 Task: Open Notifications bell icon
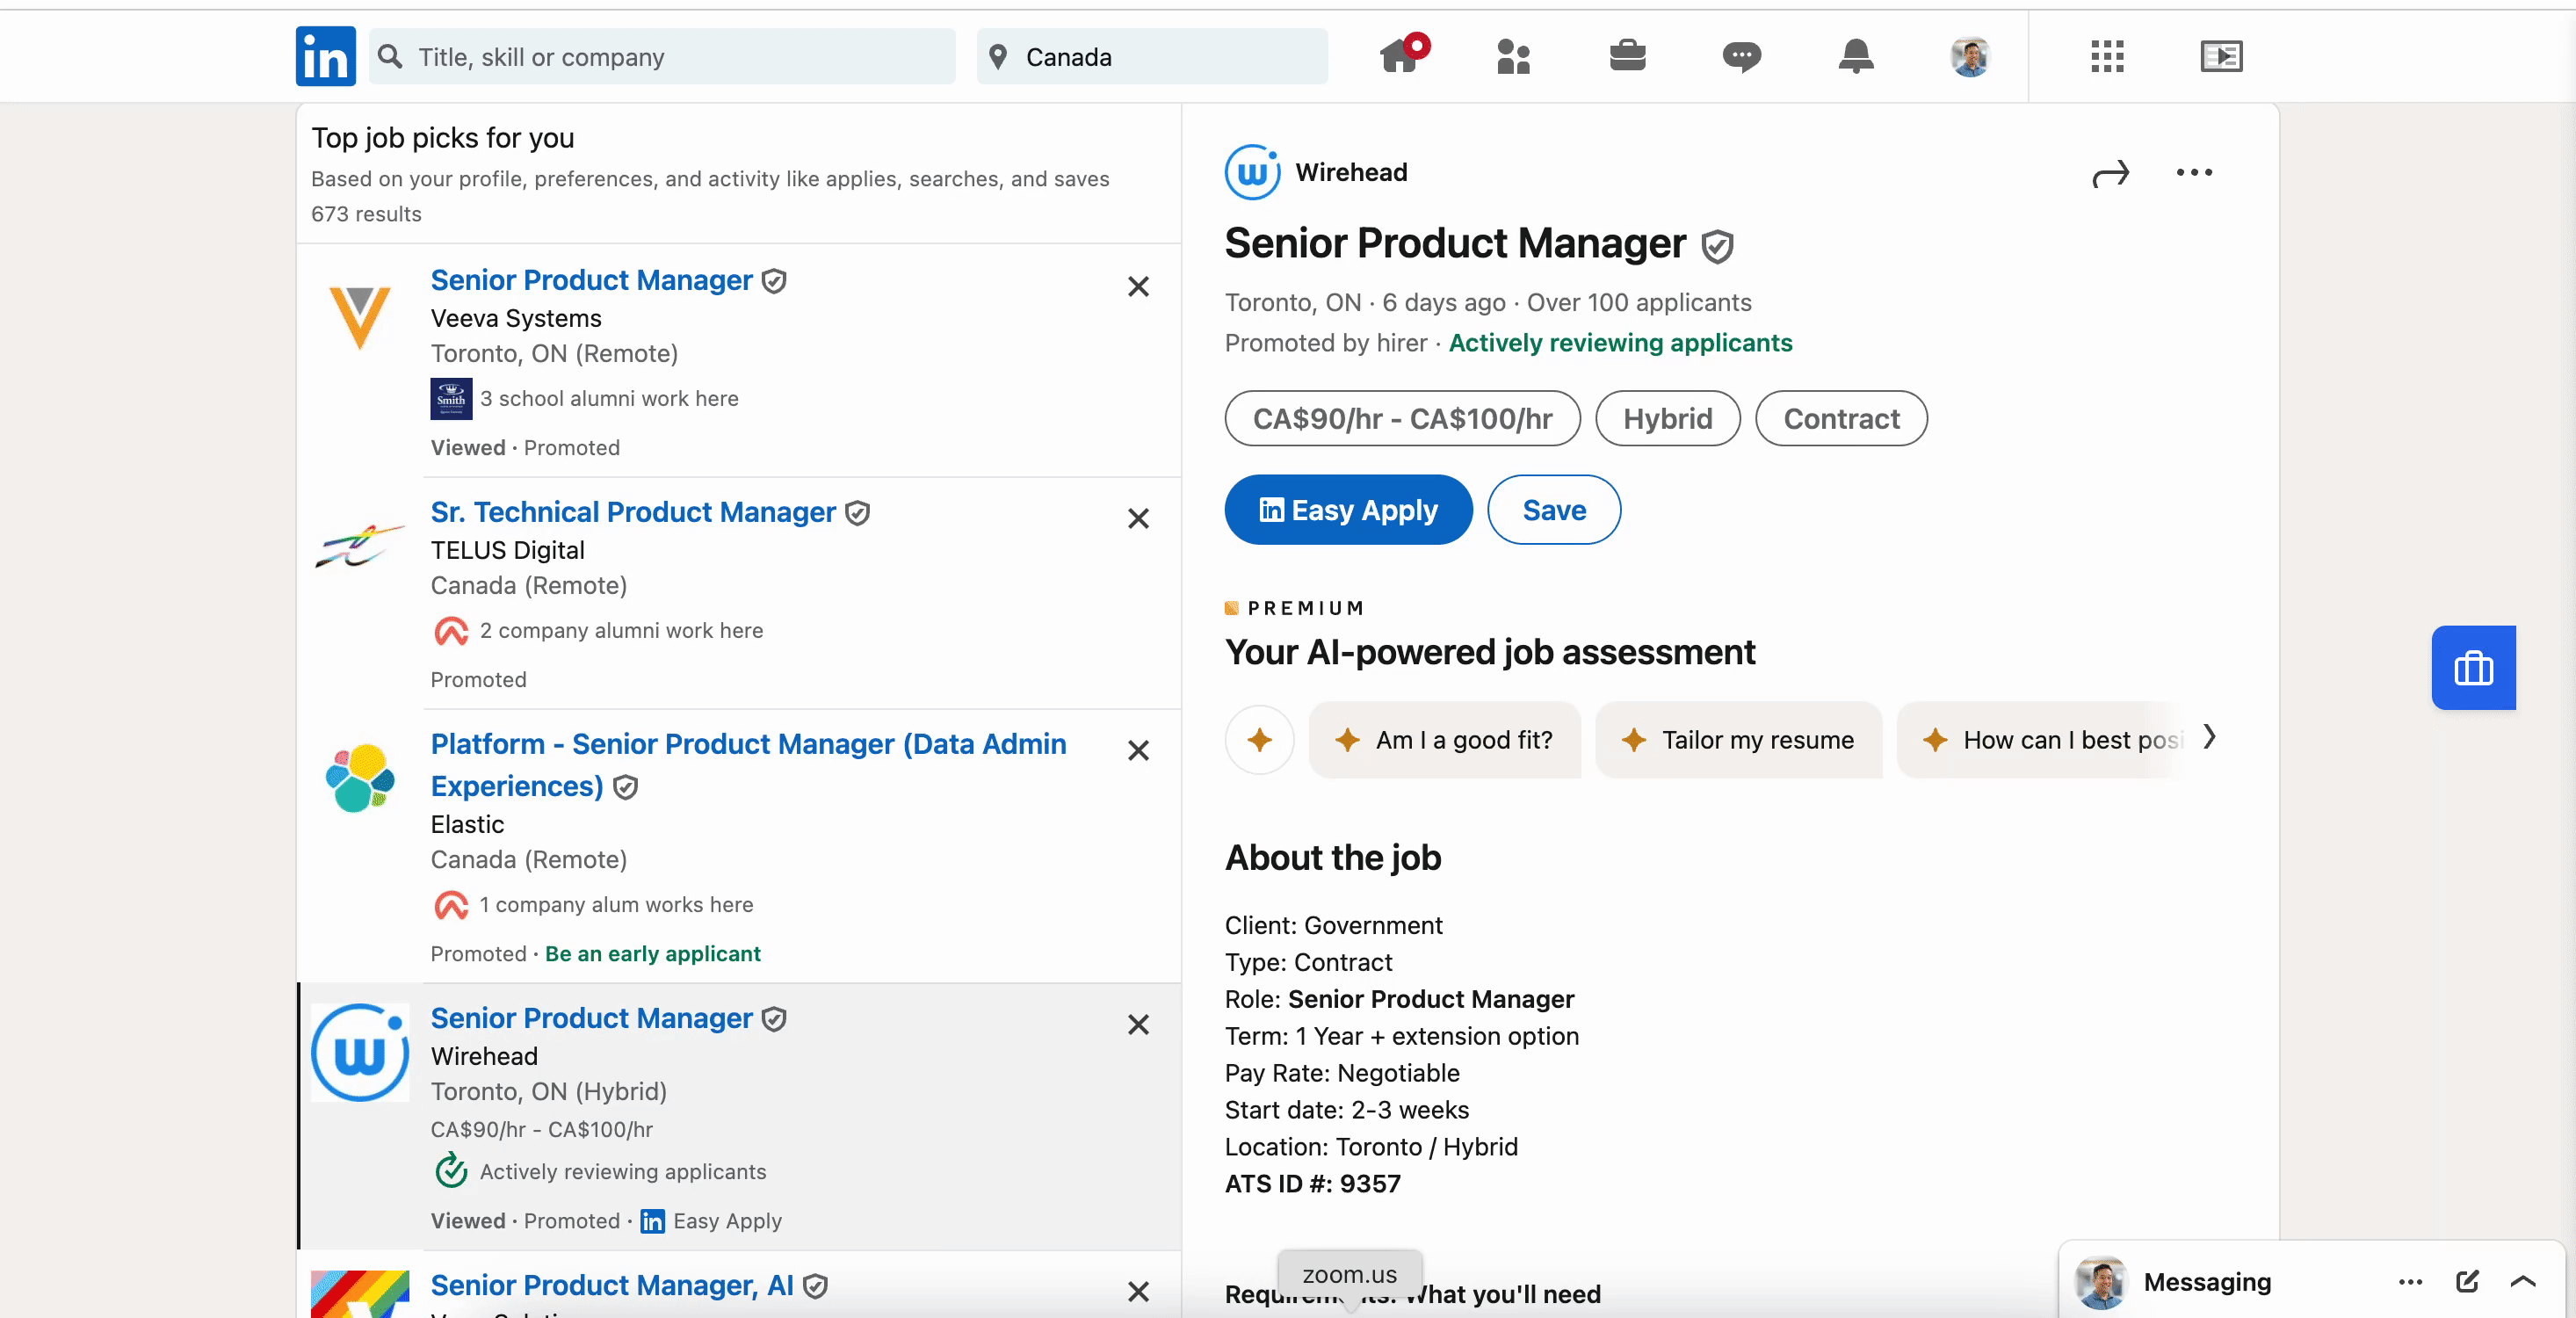coord(1855,56)
